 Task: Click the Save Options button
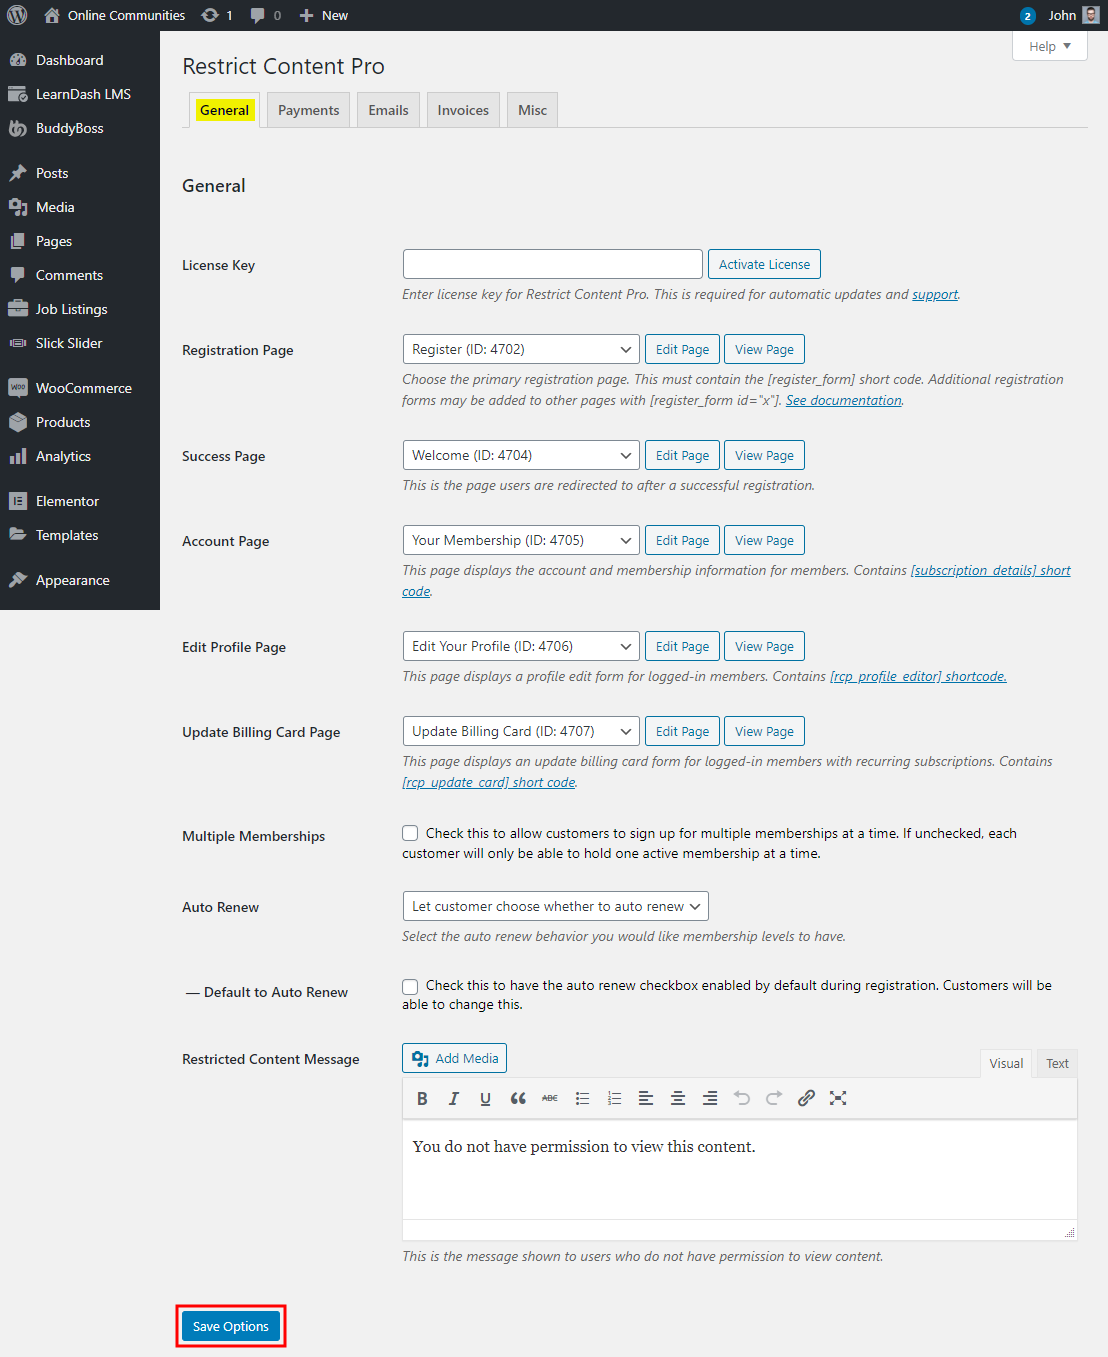pyautogui.click(x=230, y=1326)
